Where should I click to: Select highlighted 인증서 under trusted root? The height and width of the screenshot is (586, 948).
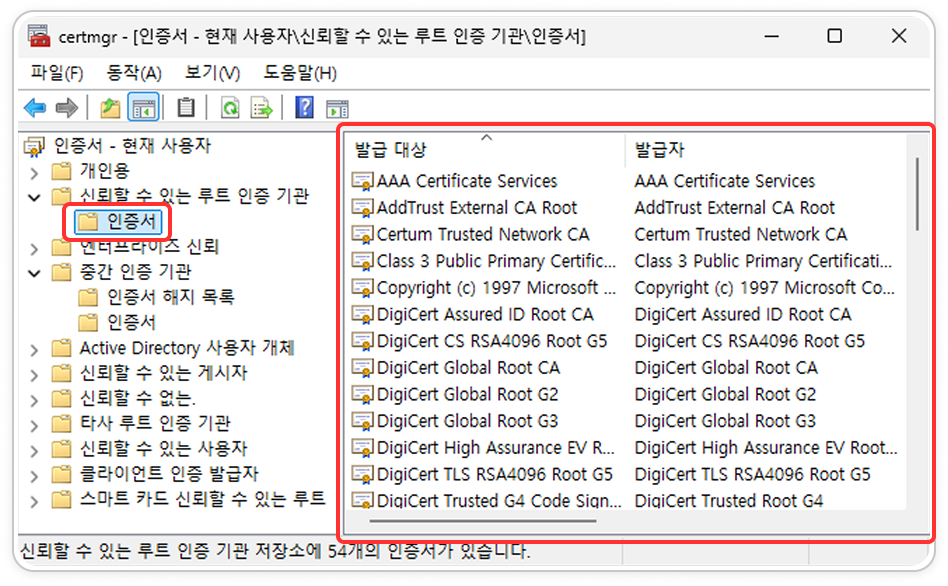click(x=118, y=222)
